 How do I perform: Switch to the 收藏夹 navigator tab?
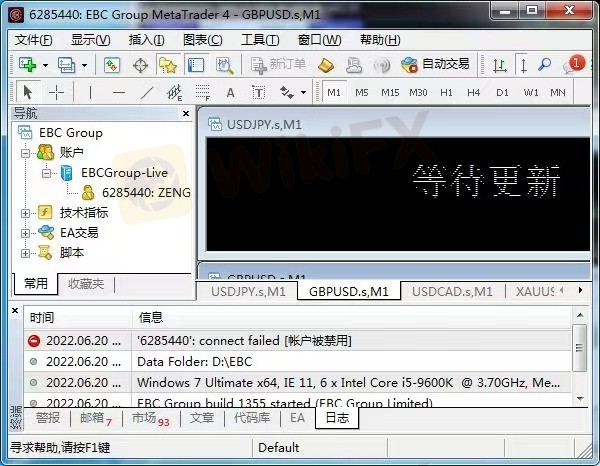(86, 284)
